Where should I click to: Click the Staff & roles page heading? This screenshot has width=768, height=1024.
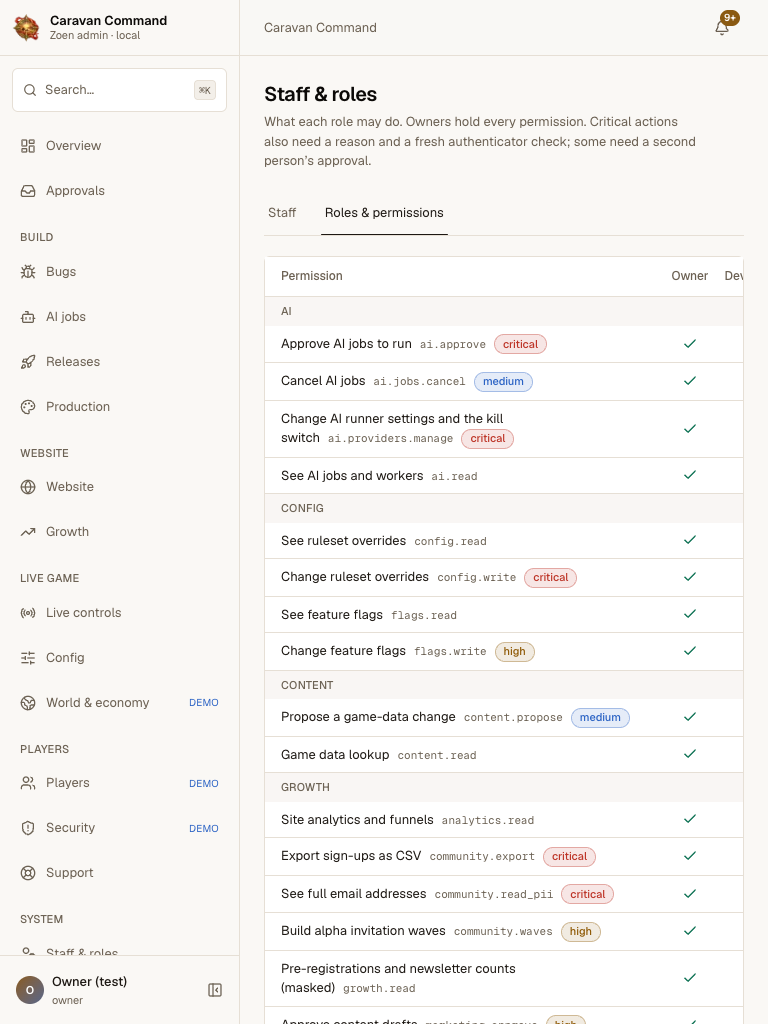click(321, 95)
